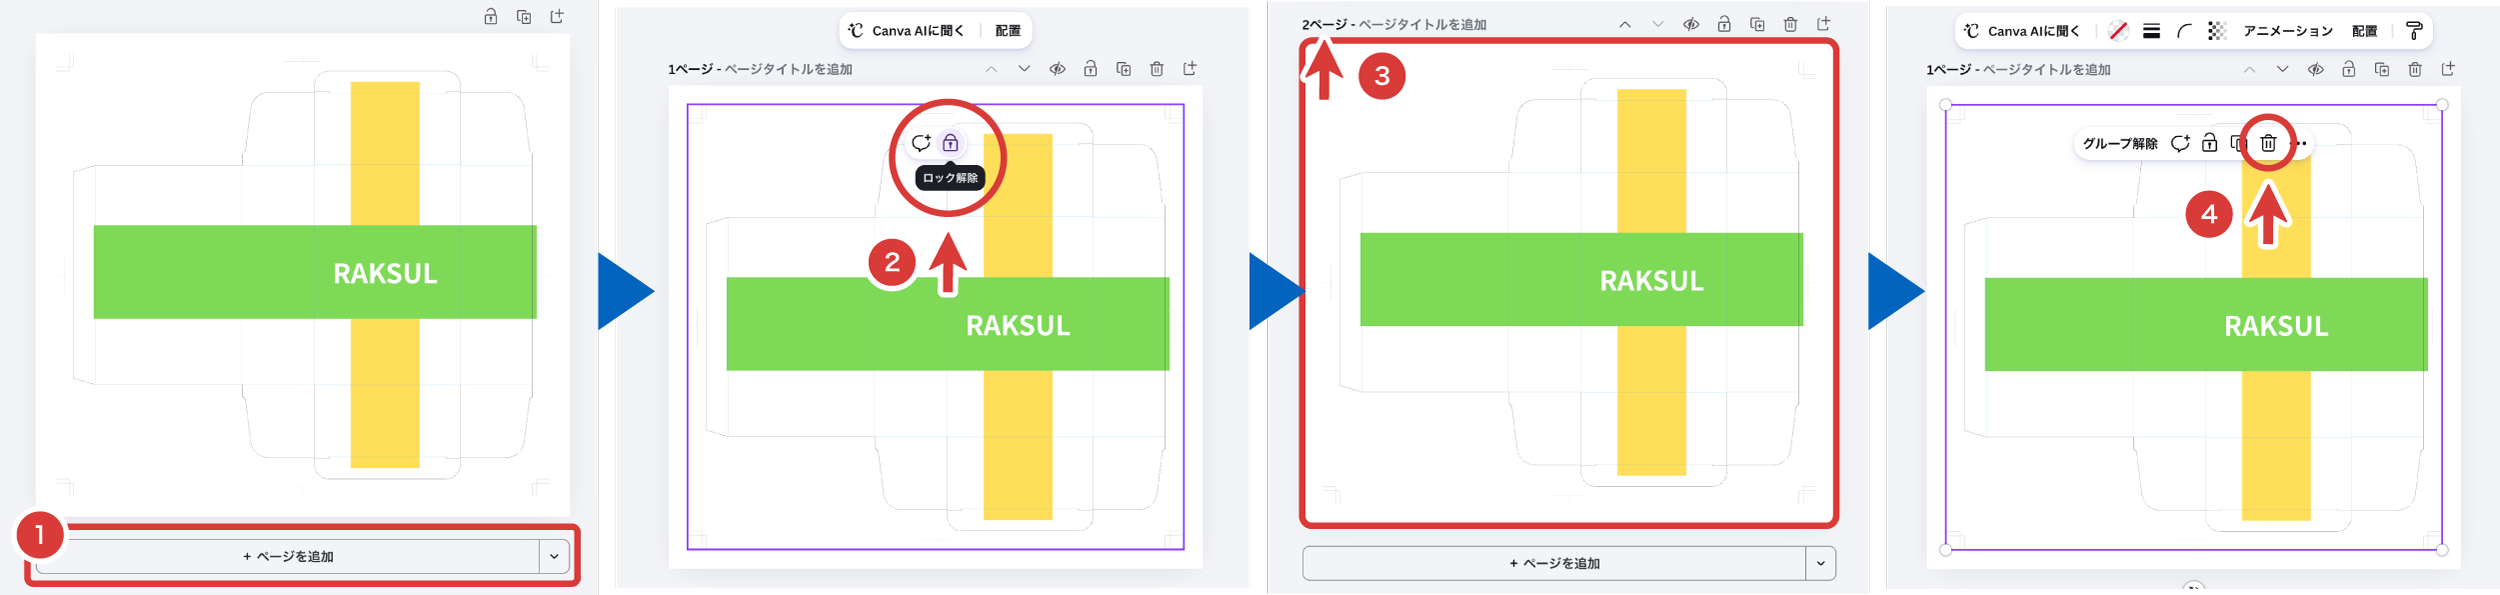Toggle page lock for page 1 in step 2 screenshot
This screenshot has width=2500, height=595.
(1090, 69)
